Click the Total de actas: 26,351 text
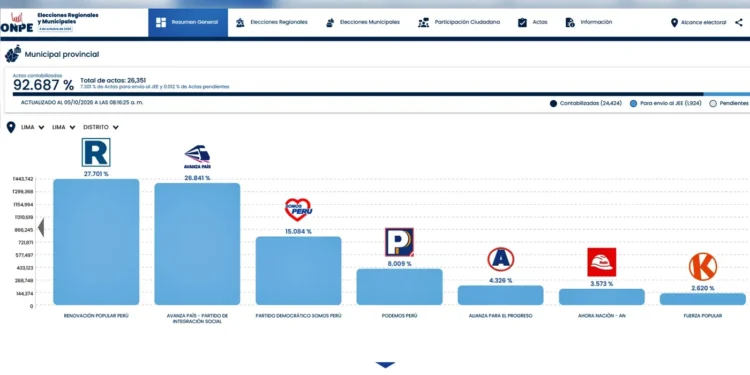Image resolution: width=750 pixels, height=375 pixels. tap(113, 80)
